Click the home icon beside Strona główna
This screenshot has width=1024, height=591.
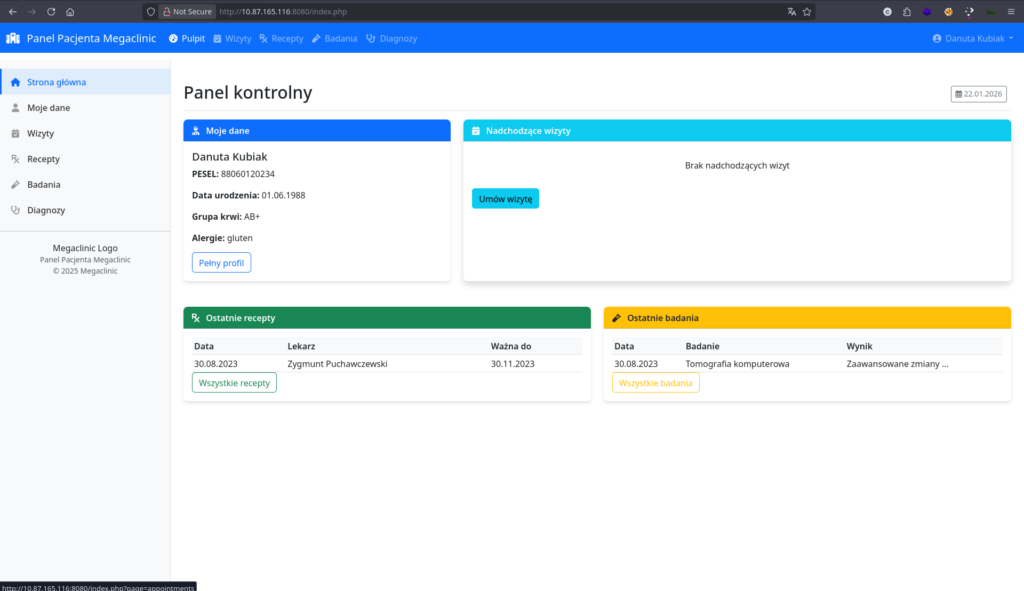point(15,82)
